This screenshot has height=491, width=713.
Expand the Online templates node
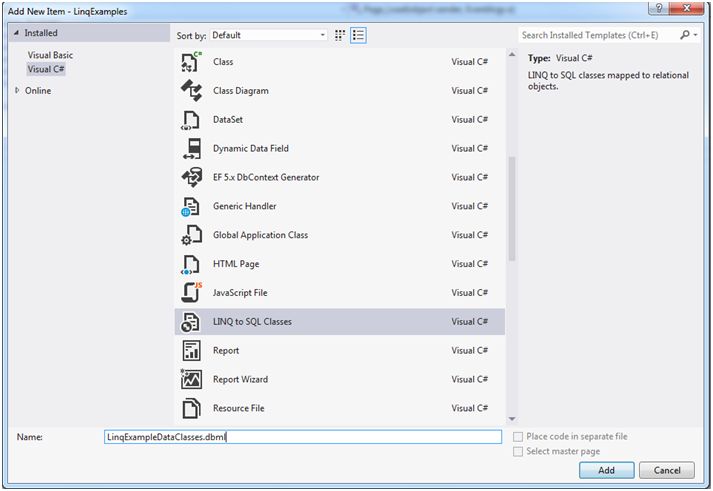coord(17,90)
